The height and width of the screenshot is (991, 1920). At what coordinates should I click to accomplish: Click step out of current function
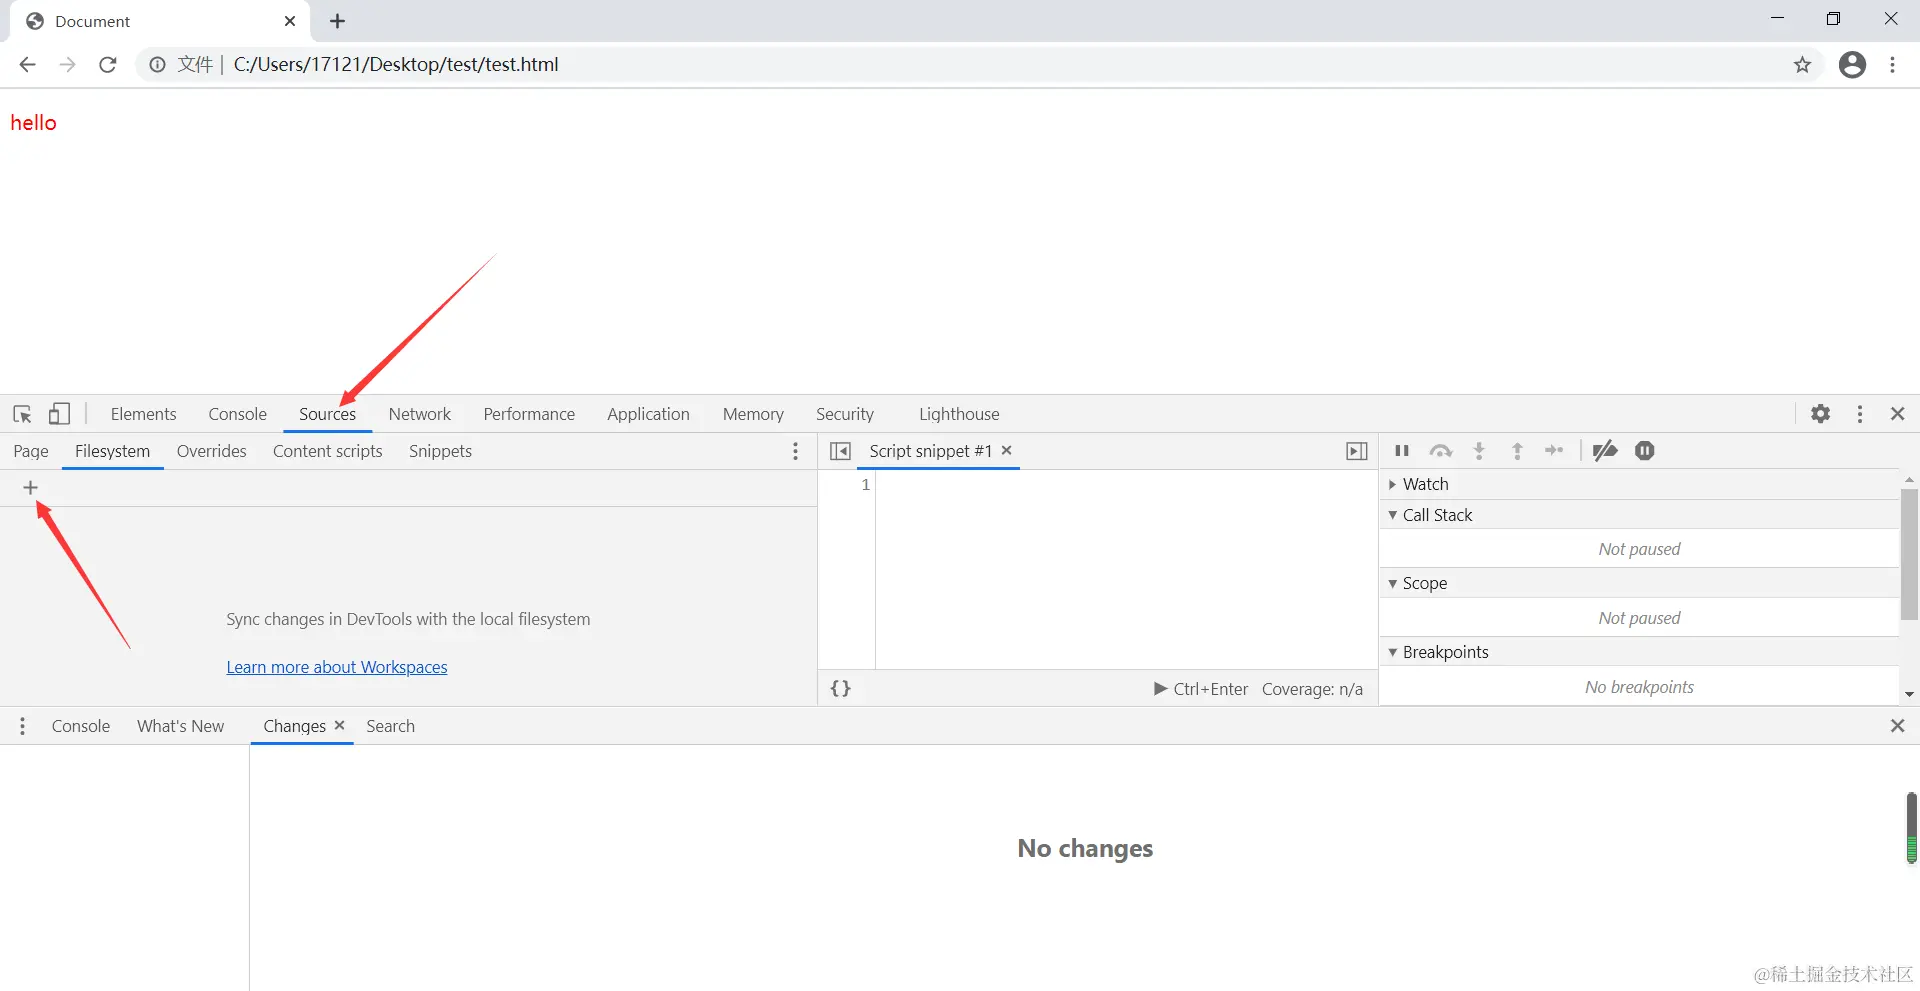pos(1517,451)
